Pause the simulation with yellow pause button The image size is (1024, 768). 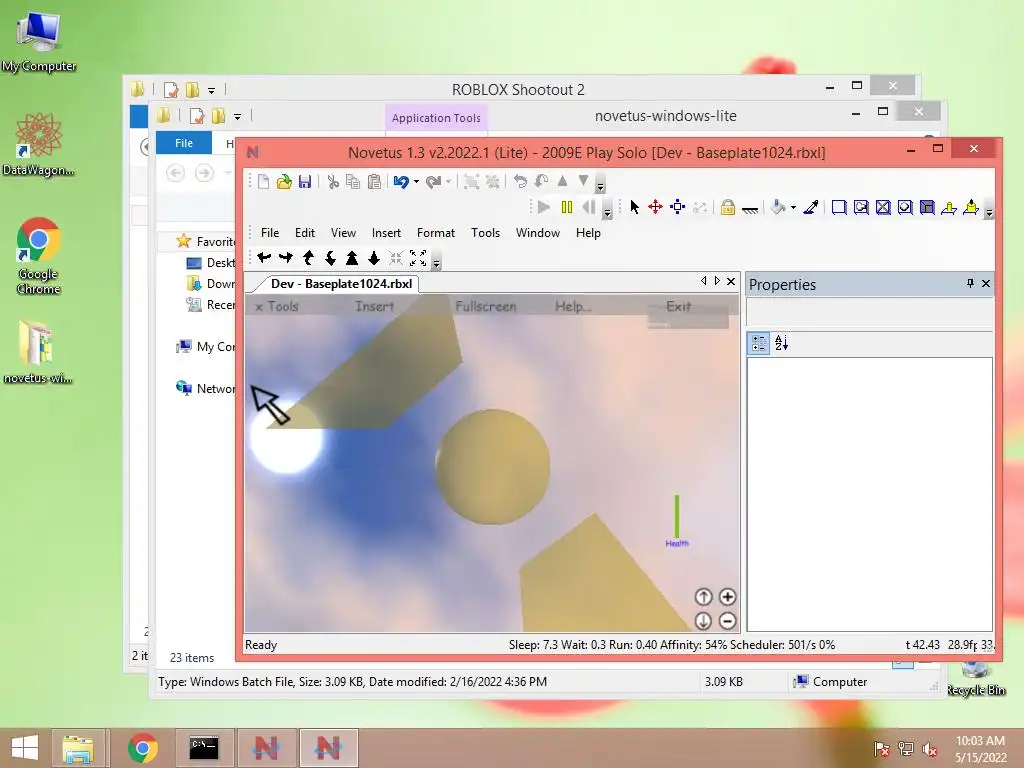pos(567,208)
